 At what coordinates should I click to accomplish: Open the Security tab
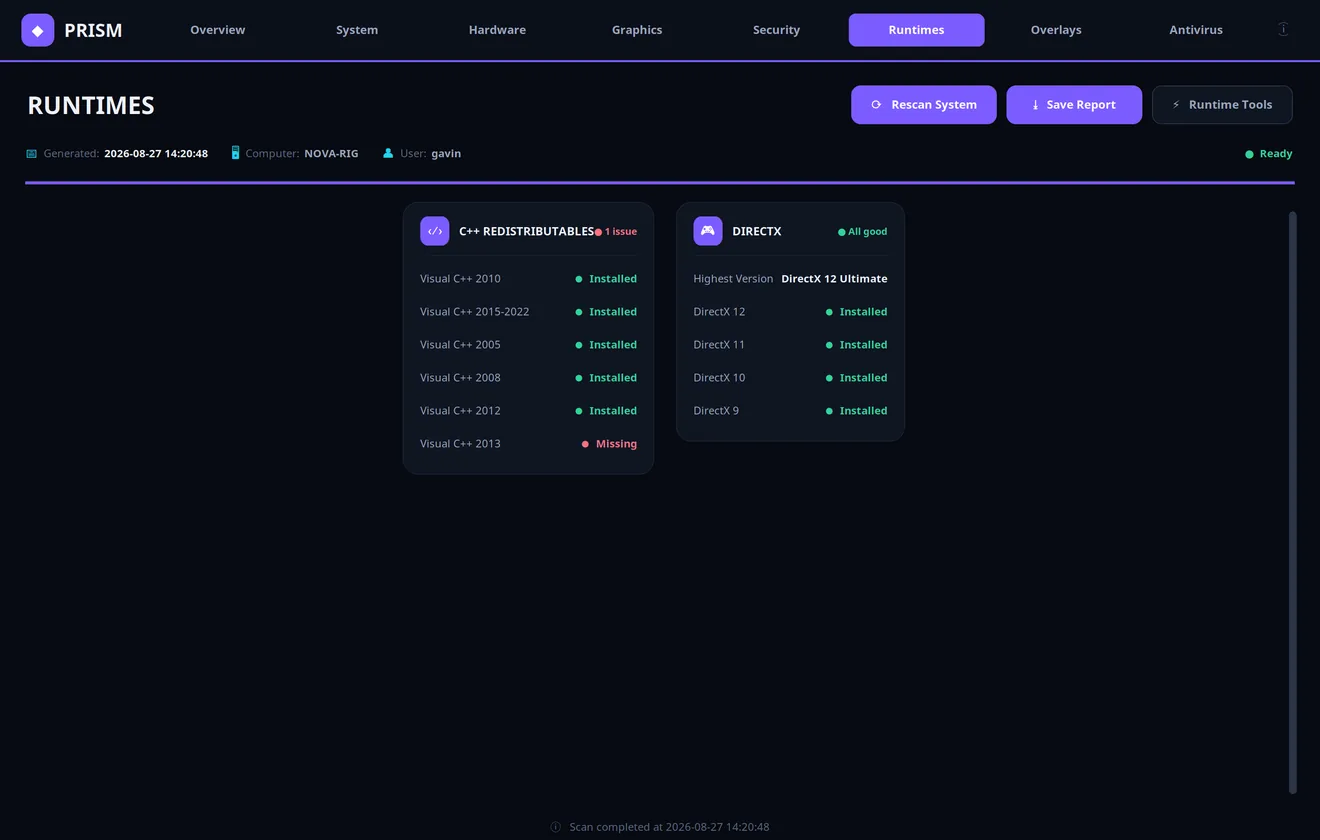776,30
